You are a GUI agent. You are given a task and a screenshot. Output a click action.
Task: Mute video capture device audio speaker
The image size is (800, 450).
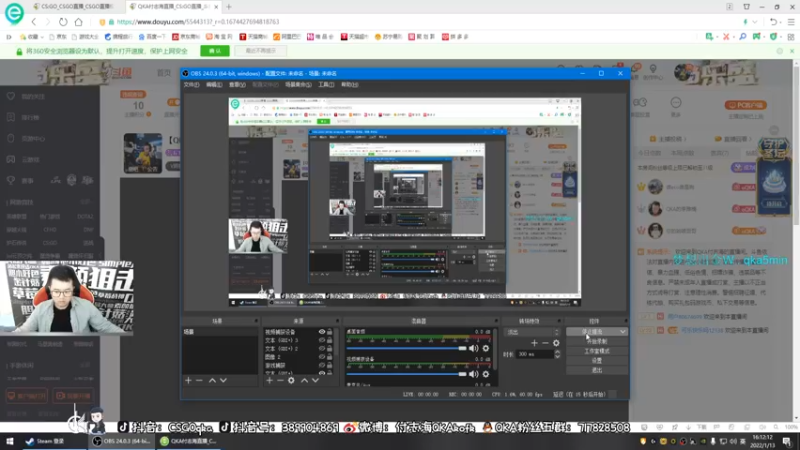[x=473, y=374]
